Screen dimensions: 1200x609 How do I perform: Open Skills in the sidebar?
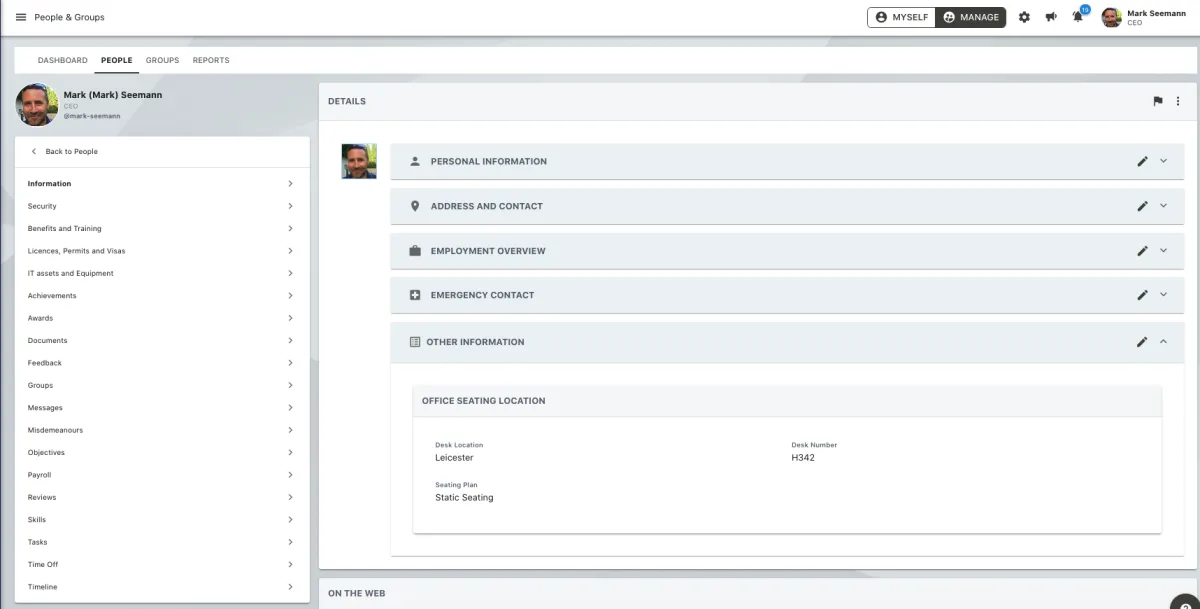click(162, 520)
